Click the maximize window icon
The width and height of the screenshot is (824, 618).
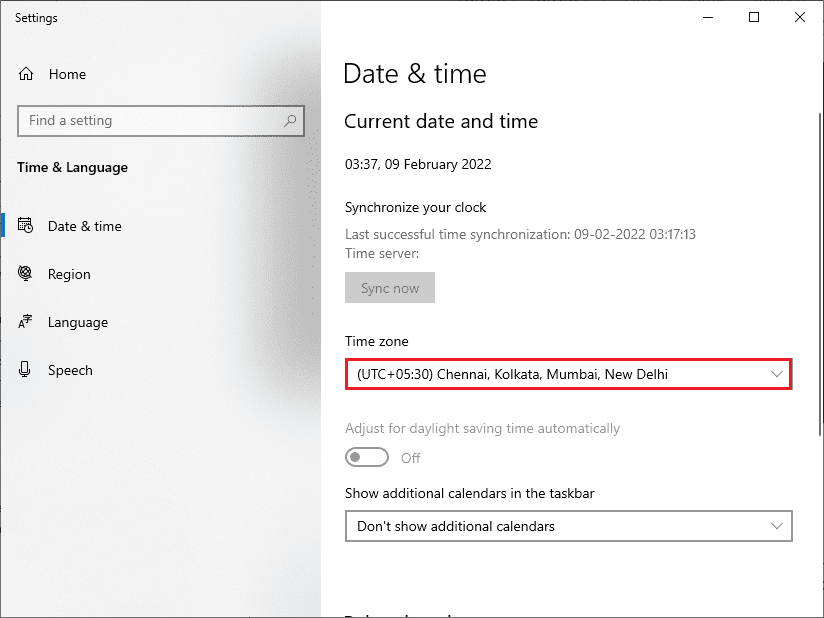click(754, 18)
